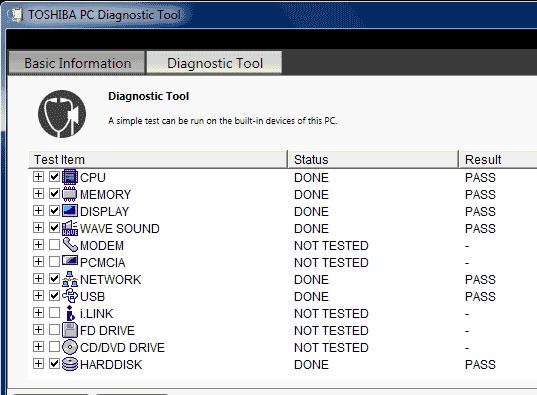Screen dimensions: 537x395
Task: Click the FD DRIVE floppy icon
Action: point(70,330)
